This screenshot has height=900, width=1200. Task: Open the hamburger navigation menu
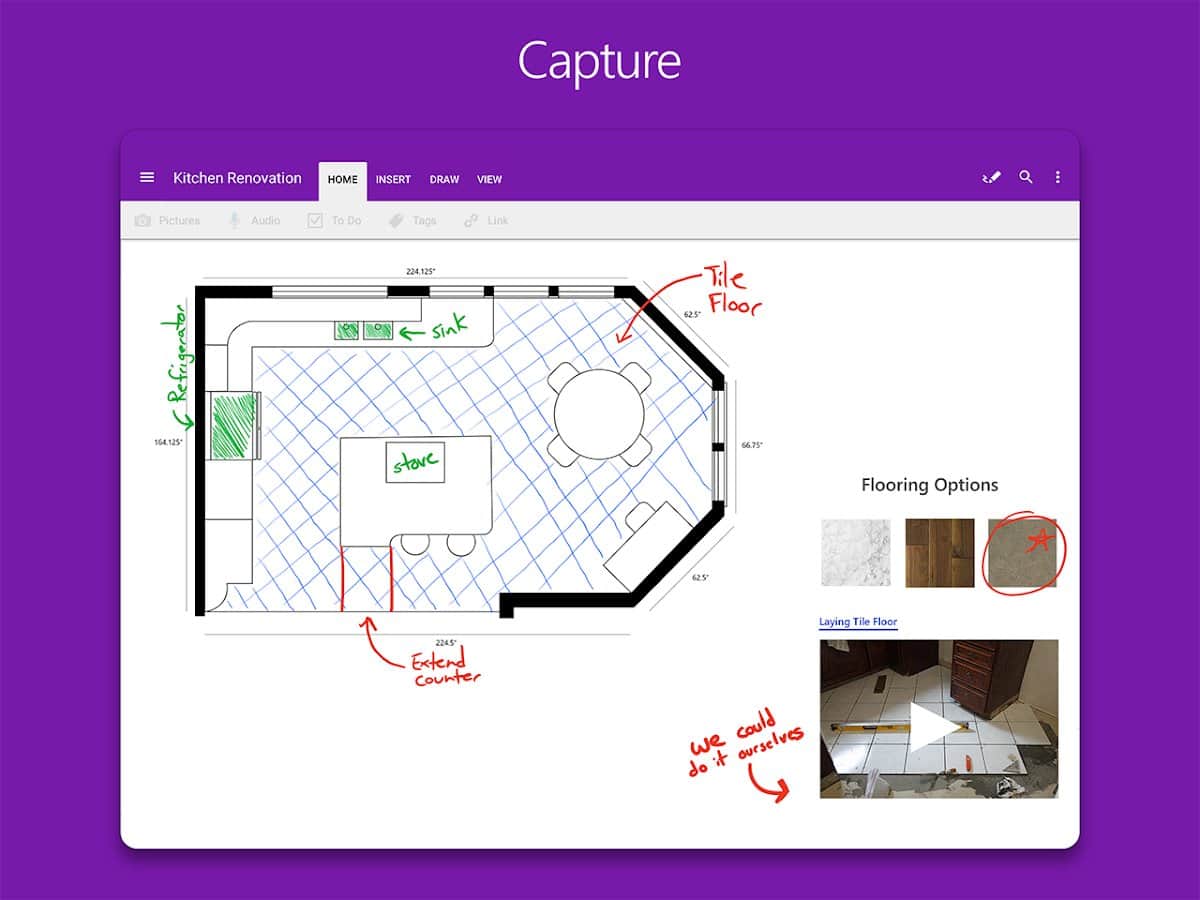(147, 178)
